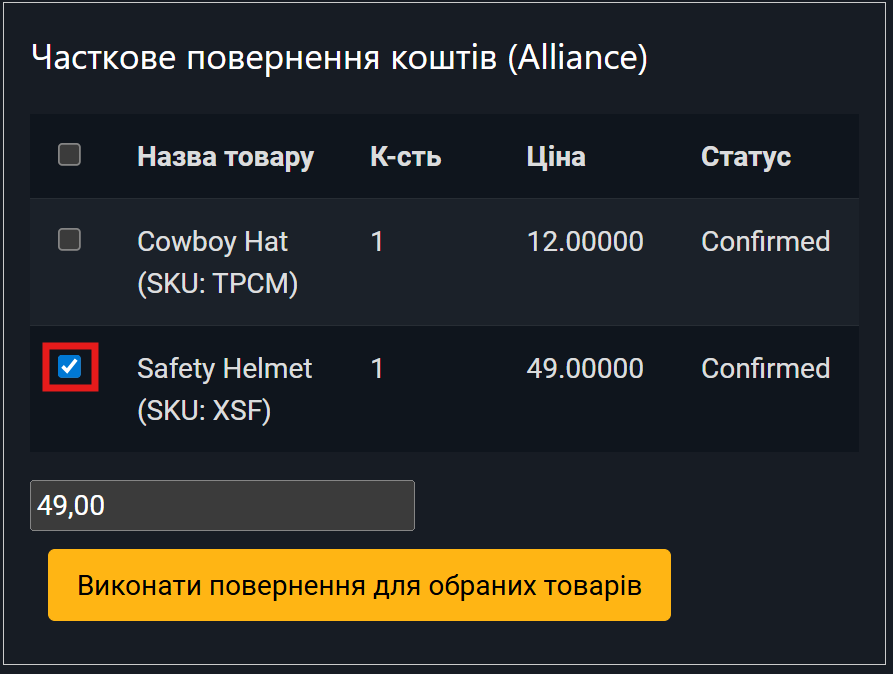The image size is (893, 674).
Task: Click the refund amount field showing 49,00
Action: [x=222, y=506]
